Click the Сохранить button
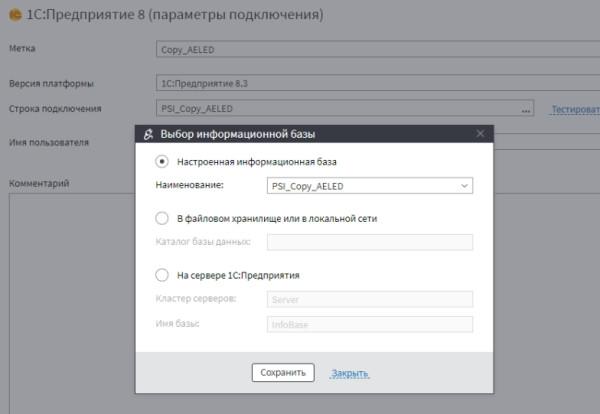Viewport: 600px width, 414px height. (x=283, y=372)
